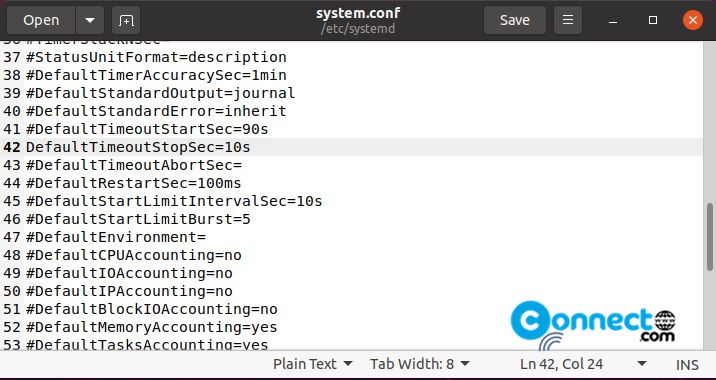Maximize the editor window
716x380 pixels.
[653, 20]
